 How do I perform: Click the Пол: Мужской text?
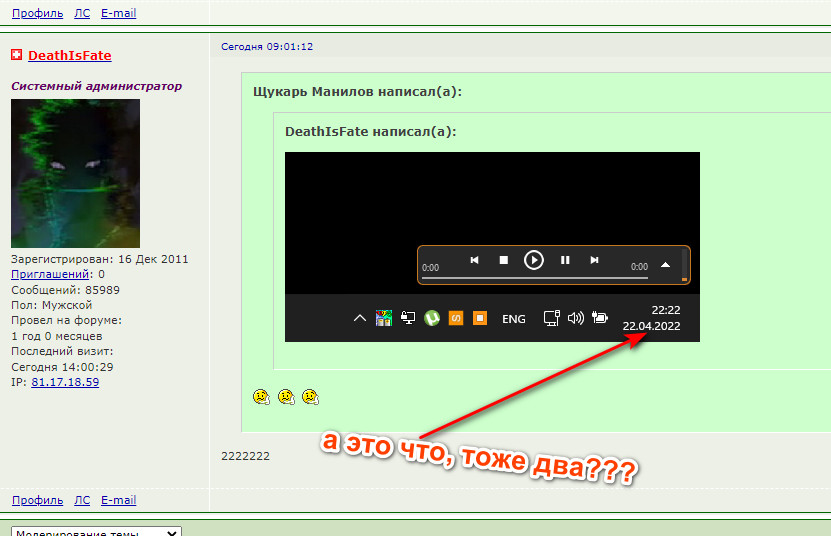[52, 305]
